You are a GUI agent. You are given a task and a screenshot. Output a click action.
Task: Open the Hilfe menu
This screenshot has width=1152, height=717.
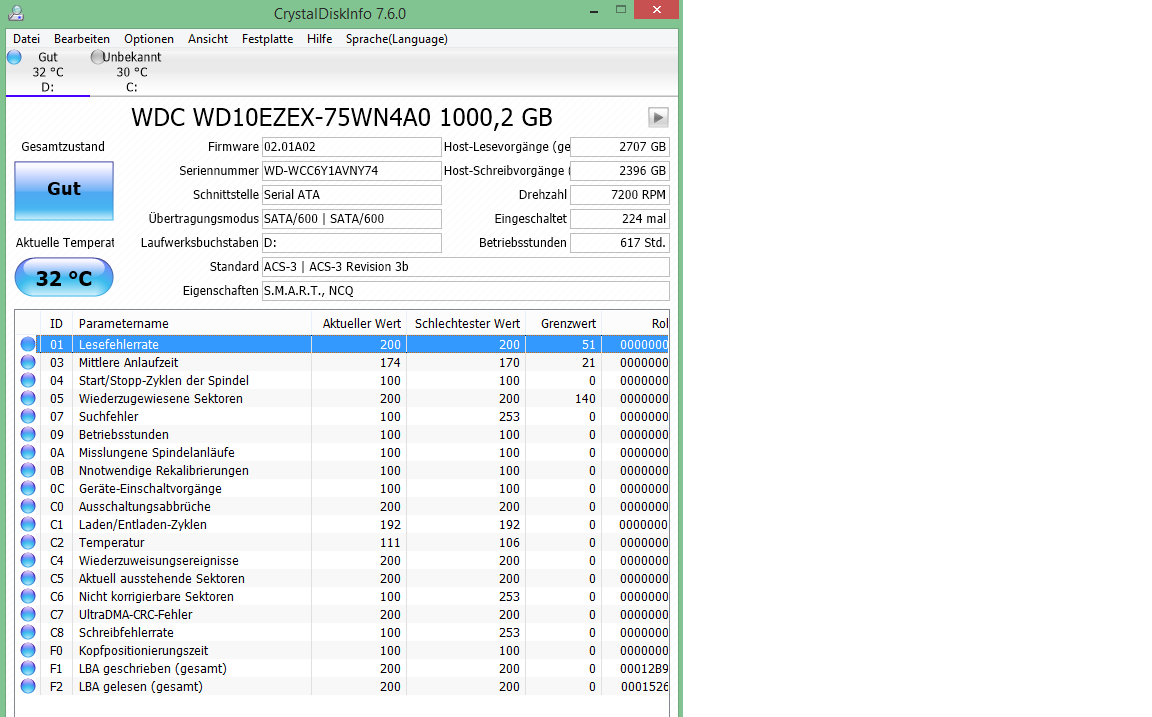(x=320, y=39)
